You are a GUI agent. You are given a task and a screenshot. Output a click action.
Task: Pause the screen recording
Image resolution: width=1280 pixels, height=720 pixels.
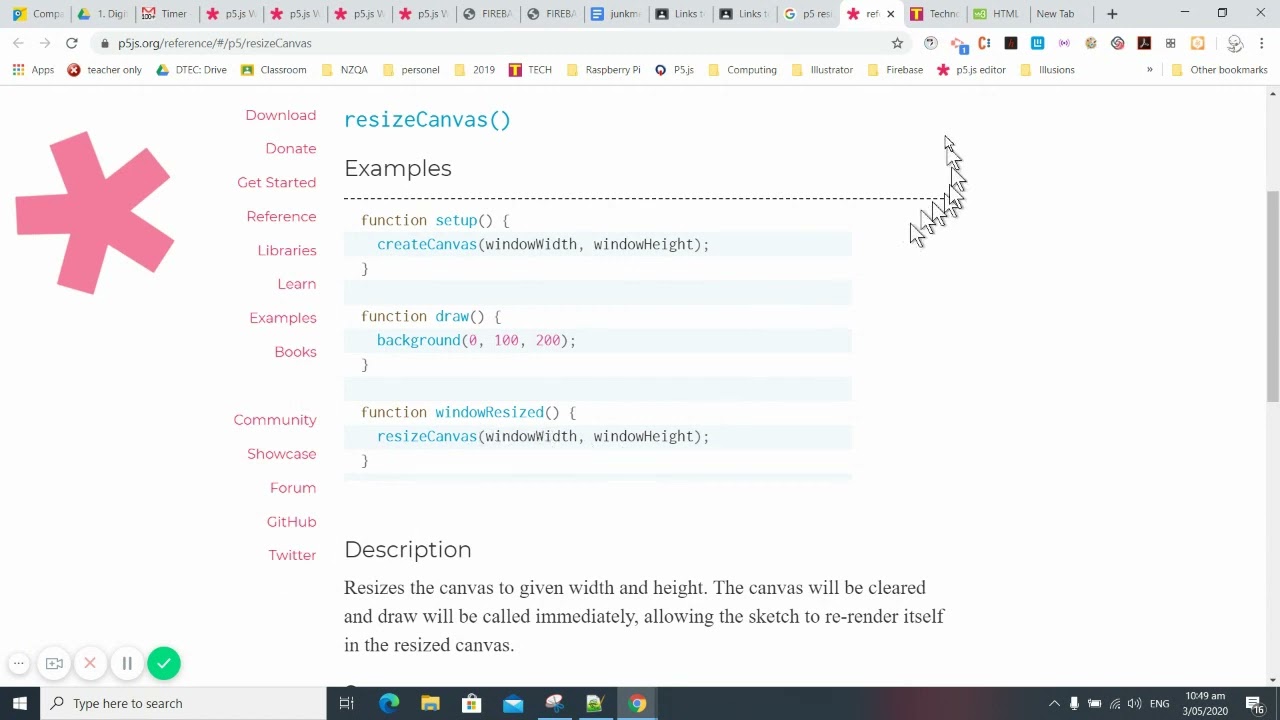[127, 663]
